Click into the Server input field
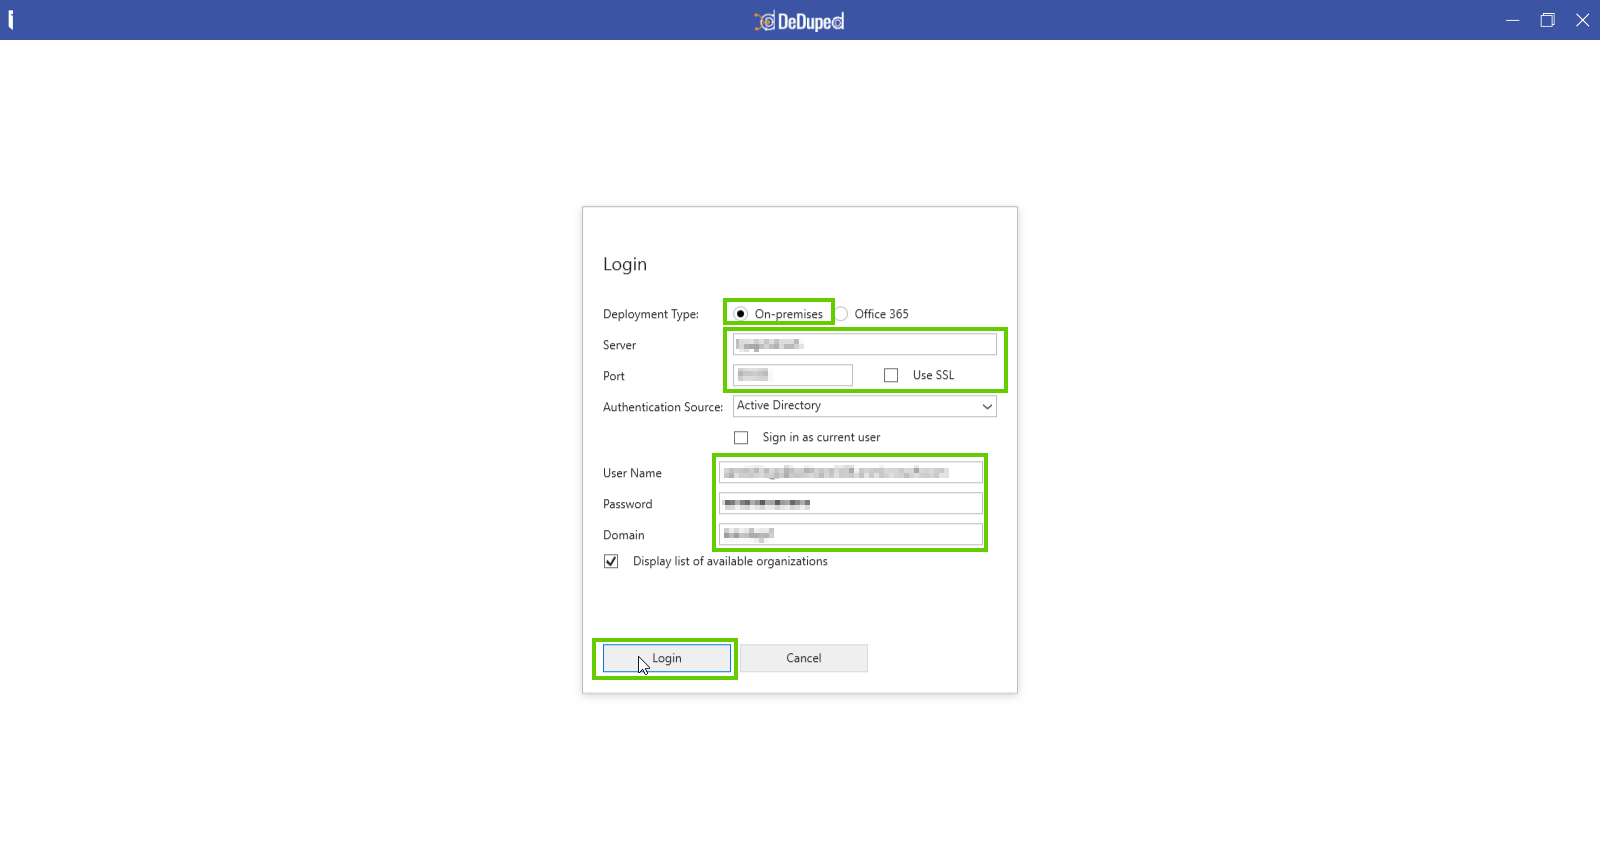This screenshot has height=857, width=1600. tap(865, 345)
